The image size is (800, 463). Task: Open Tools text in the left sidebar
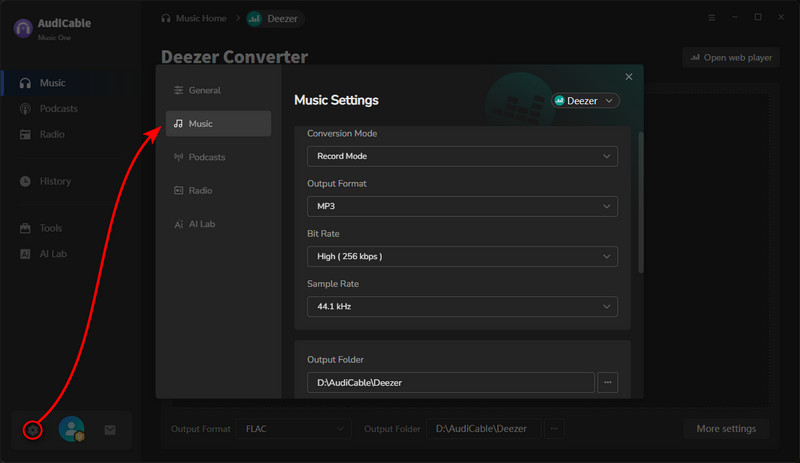(x=51, y=228)
